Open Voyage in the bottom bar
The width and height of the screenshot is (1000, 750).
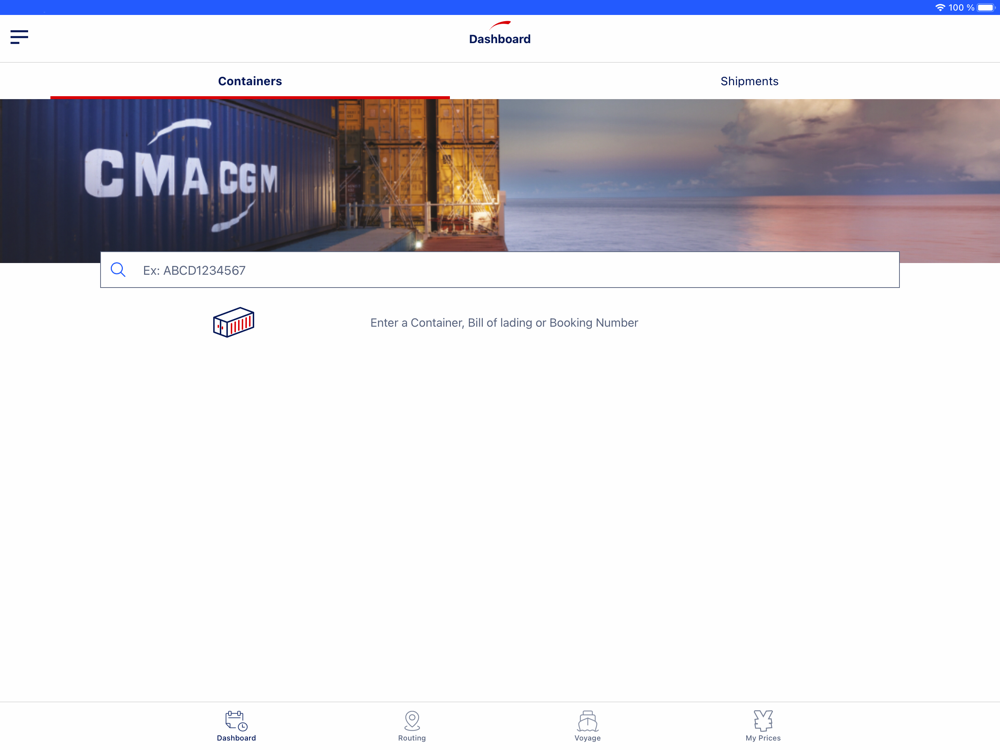587,726
